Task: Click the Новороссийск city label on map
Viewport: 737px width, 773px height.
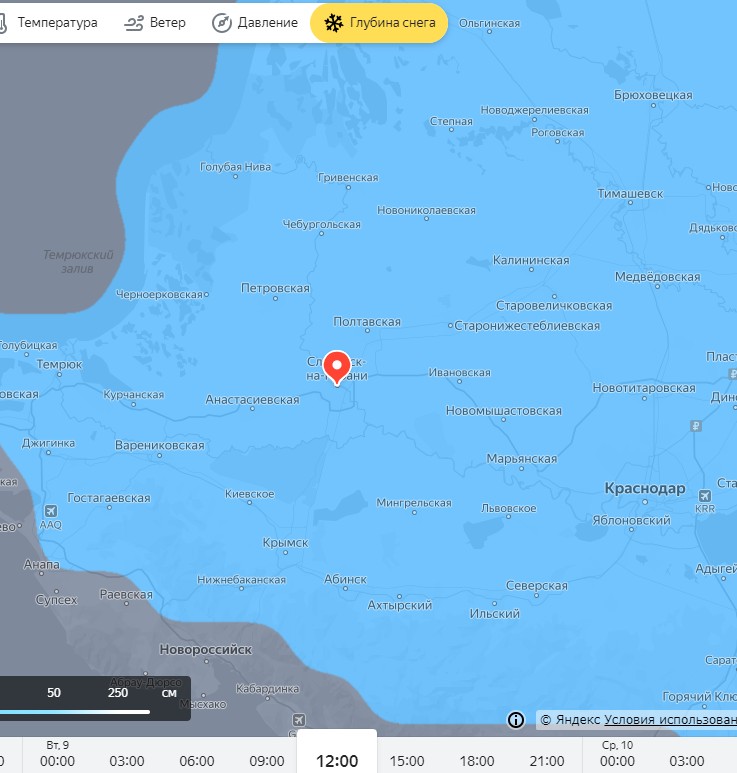Action: click(206, 650)
